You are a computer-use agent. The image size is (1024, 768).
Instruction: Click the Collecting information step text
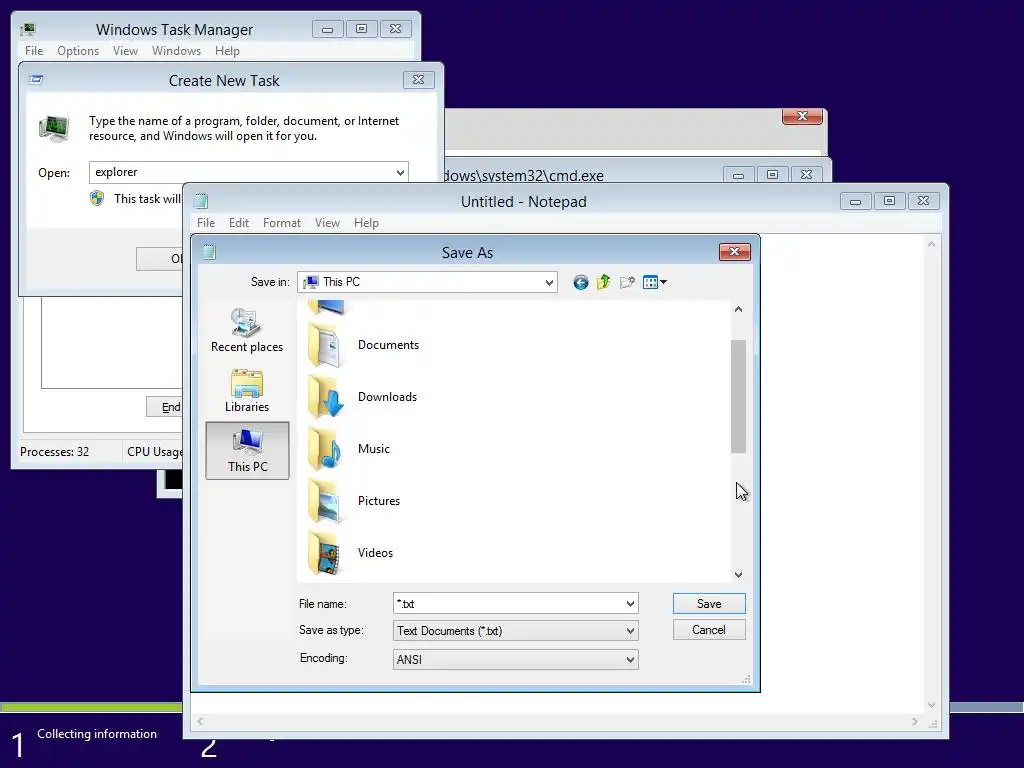[x=97, y=734]
